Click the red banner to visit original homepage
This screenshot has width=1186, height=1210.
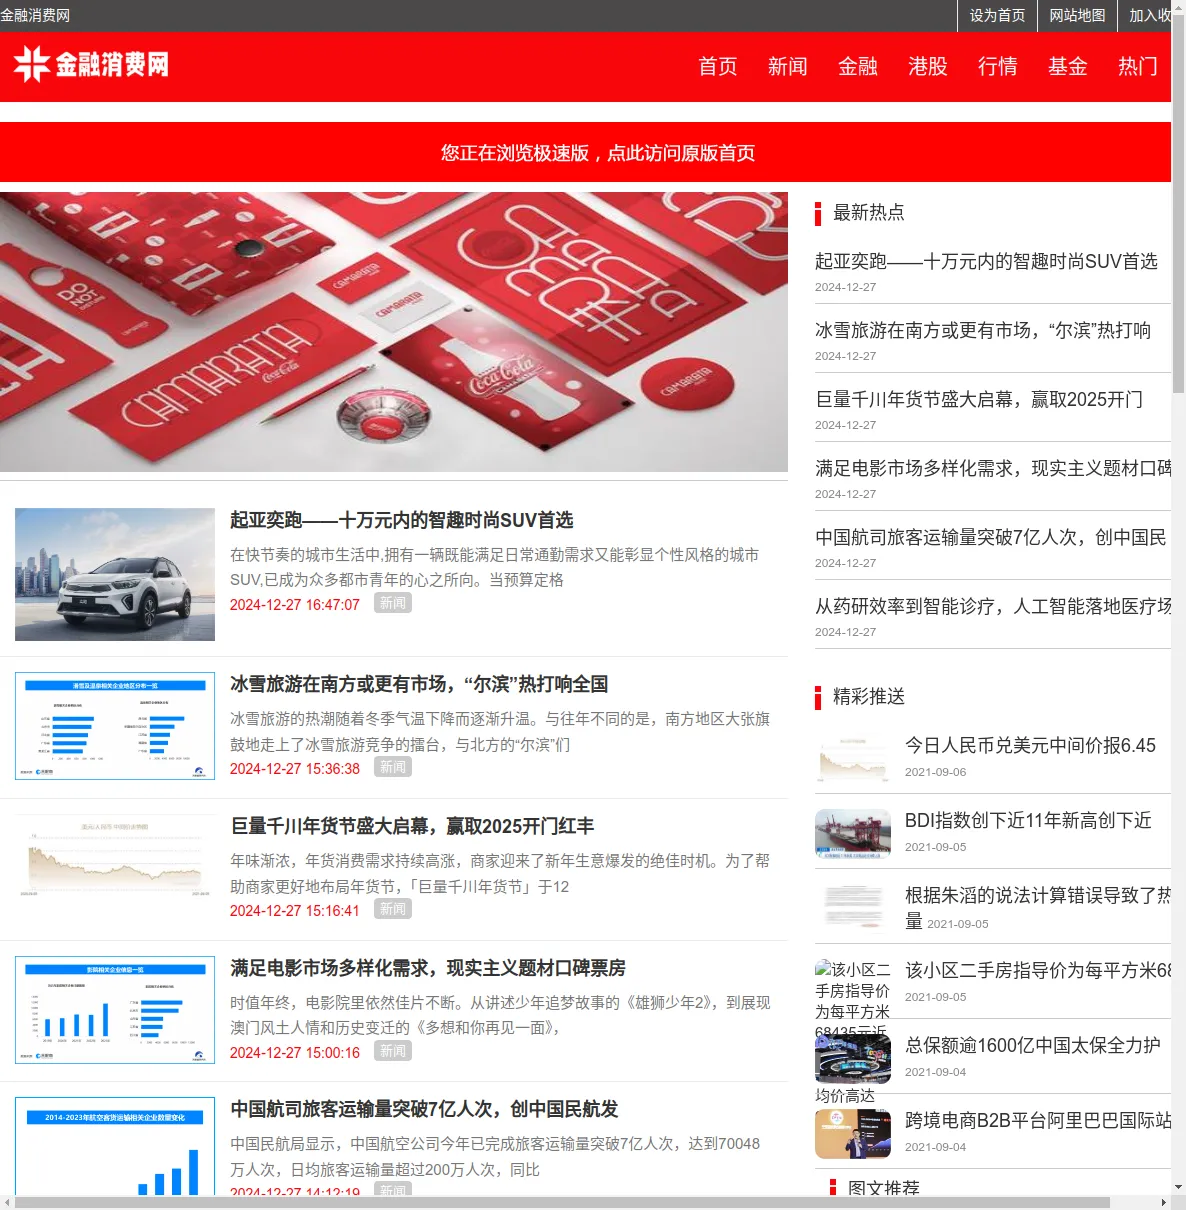point(585,152)
